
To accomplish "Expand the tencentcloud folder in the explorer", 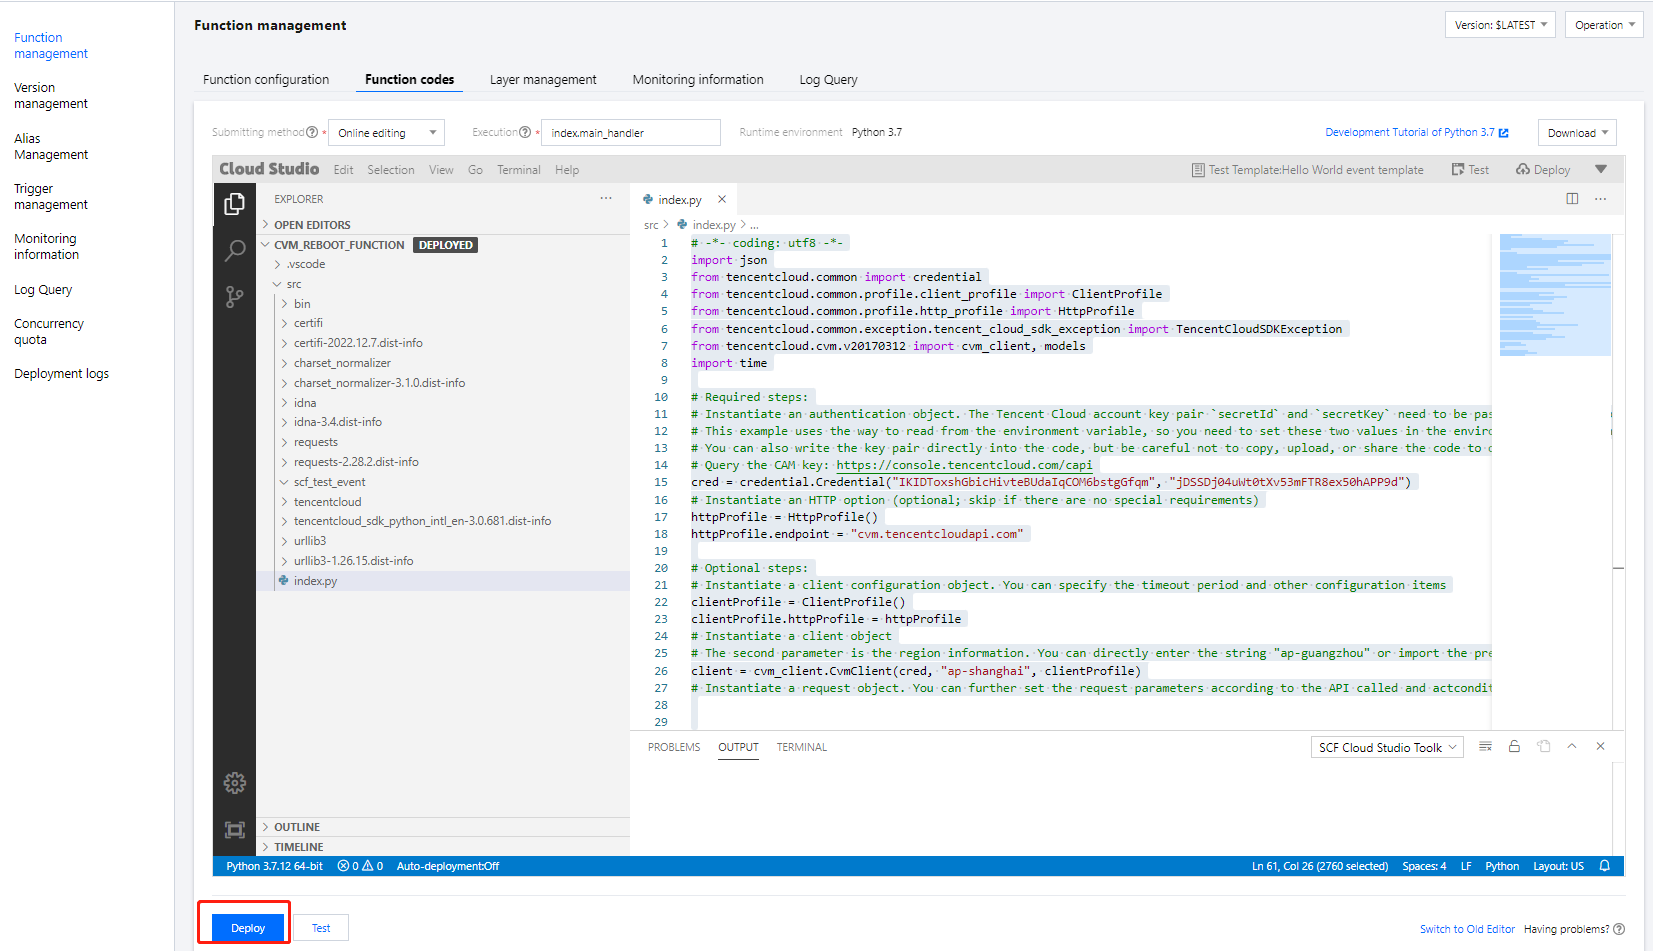I will tap(327, 502).
